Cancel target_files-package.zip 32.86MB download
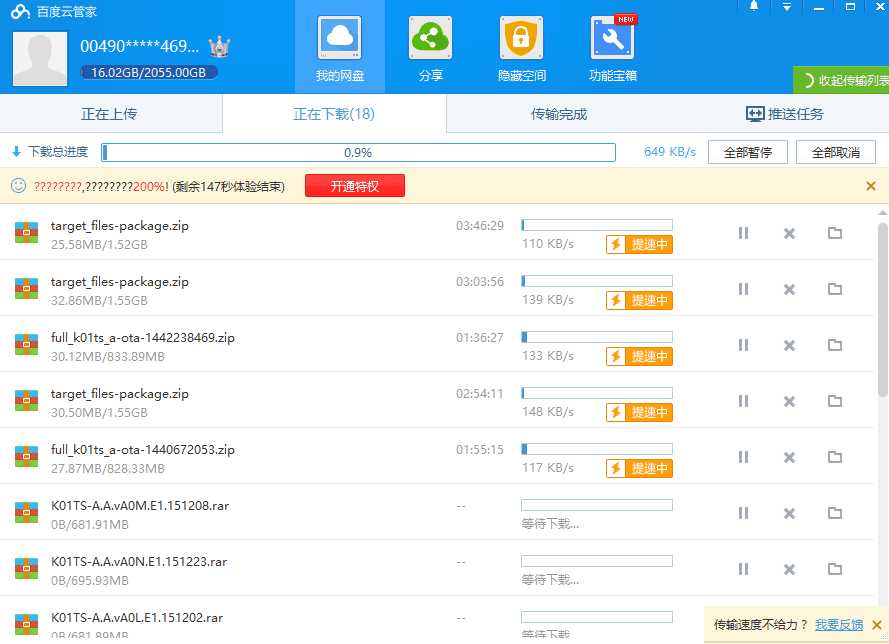 (x=789, y=289)
